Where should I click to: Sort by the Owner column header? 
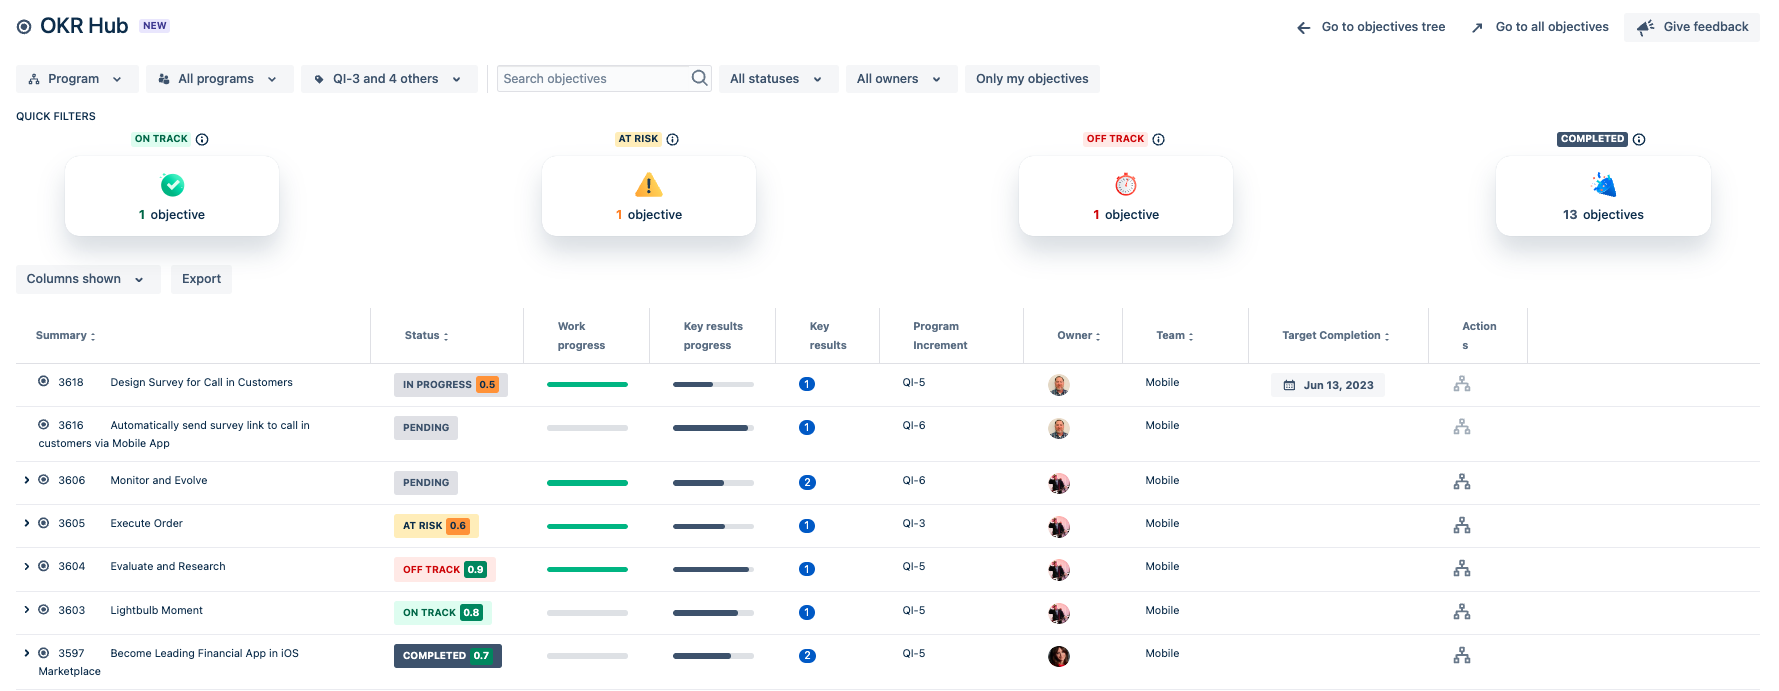1079,336
